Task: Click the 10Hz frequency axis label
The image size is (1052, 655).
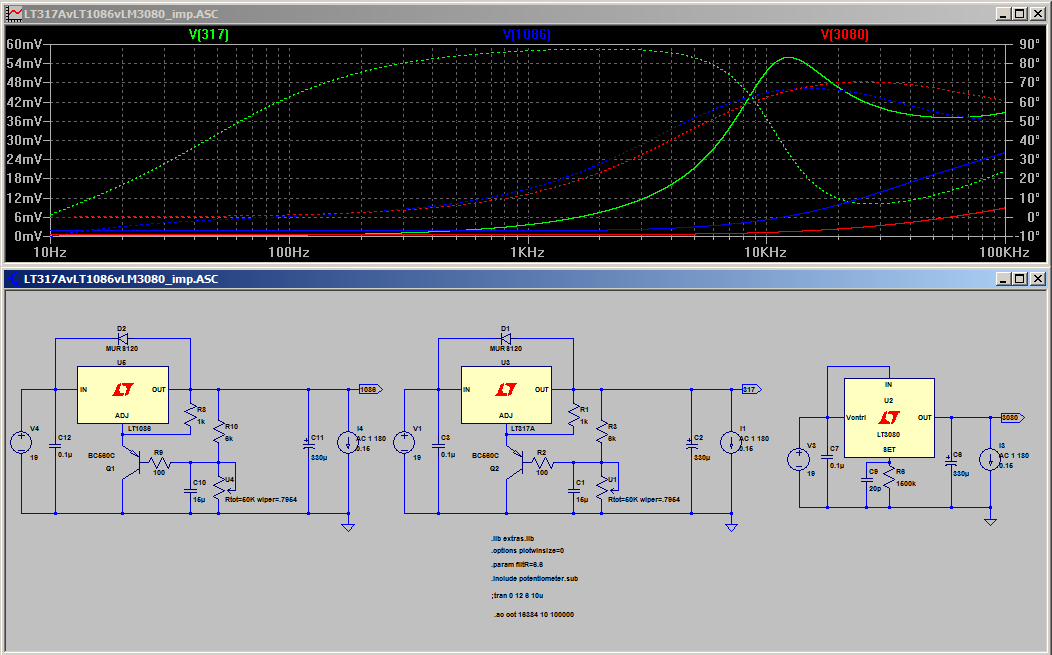Action: 50,252
